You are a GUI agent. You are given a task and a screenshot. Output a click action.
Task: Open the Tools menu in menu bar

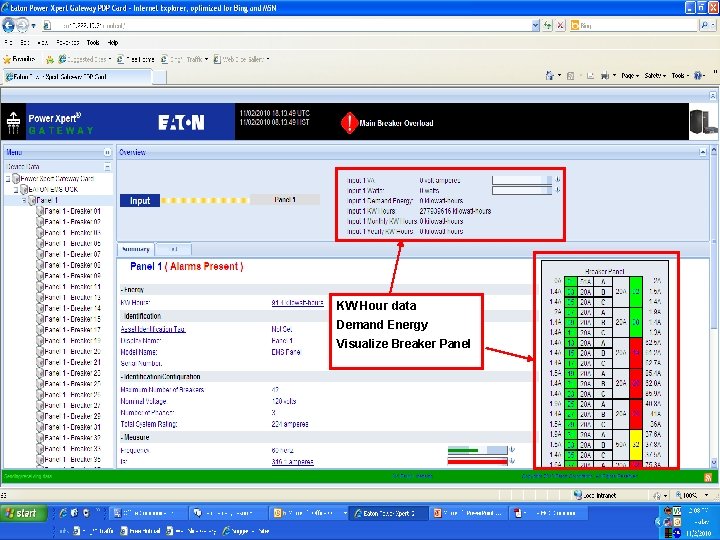pyautogui.click(x=93, y=43)
